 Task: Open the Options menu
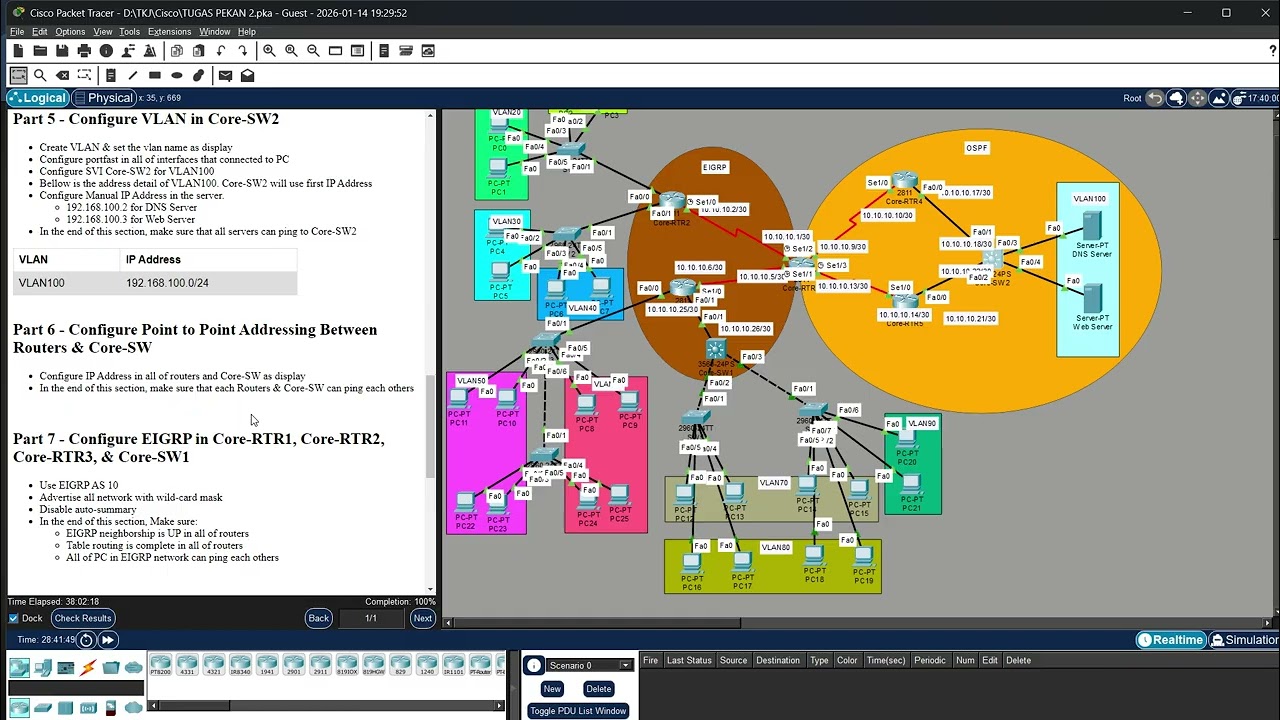pyautogui.click(x=70, y=32)
